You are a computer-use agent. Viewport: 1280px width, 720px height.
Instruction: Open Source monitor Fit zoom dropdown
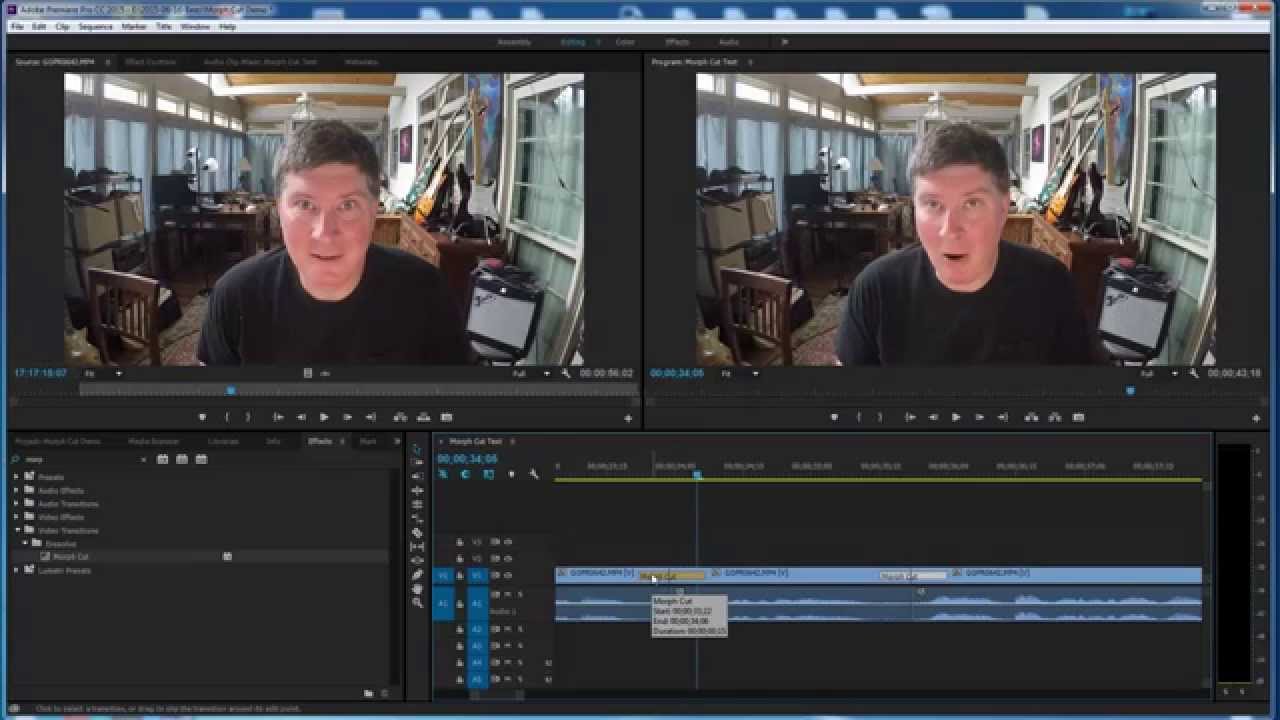[x=103, y=373]
